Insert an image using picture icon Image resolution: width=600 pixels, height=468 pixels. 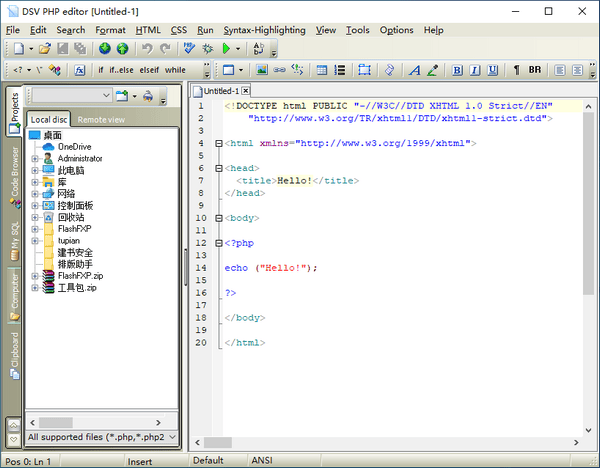point(261,70)
